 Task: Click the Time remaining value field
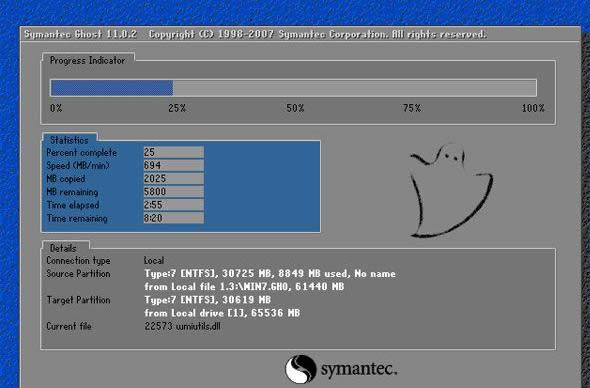pos(173,218)
